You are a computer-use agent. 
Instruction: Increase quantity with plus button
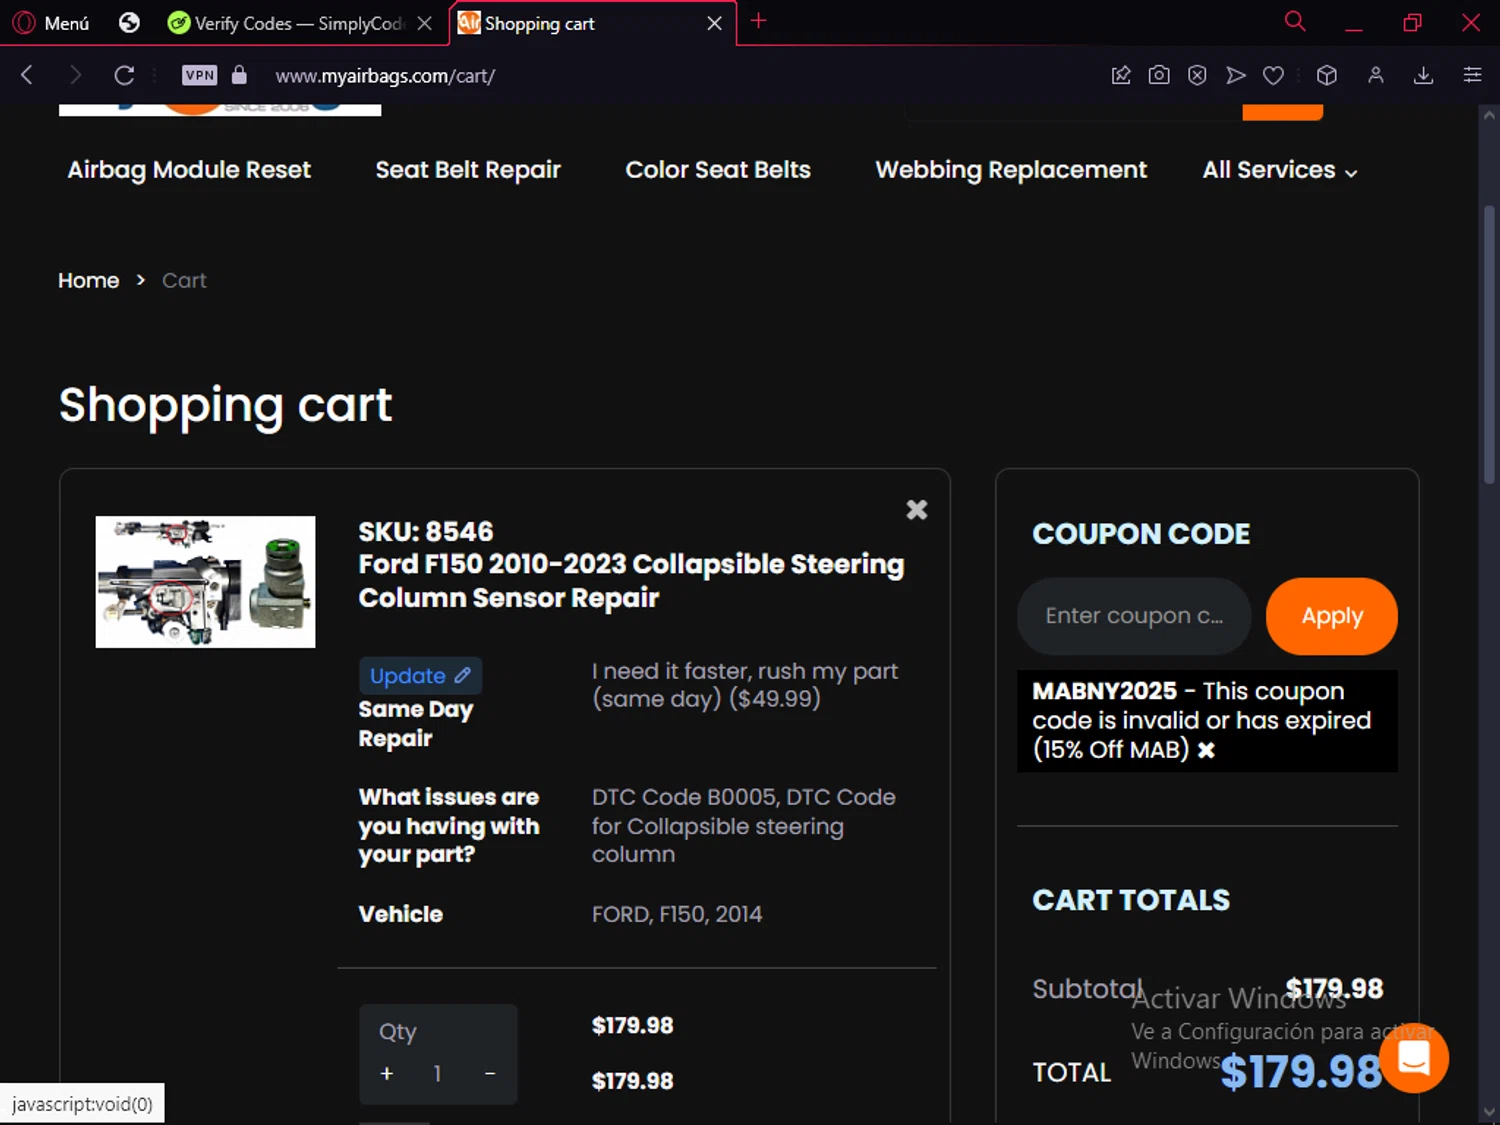387,1073
